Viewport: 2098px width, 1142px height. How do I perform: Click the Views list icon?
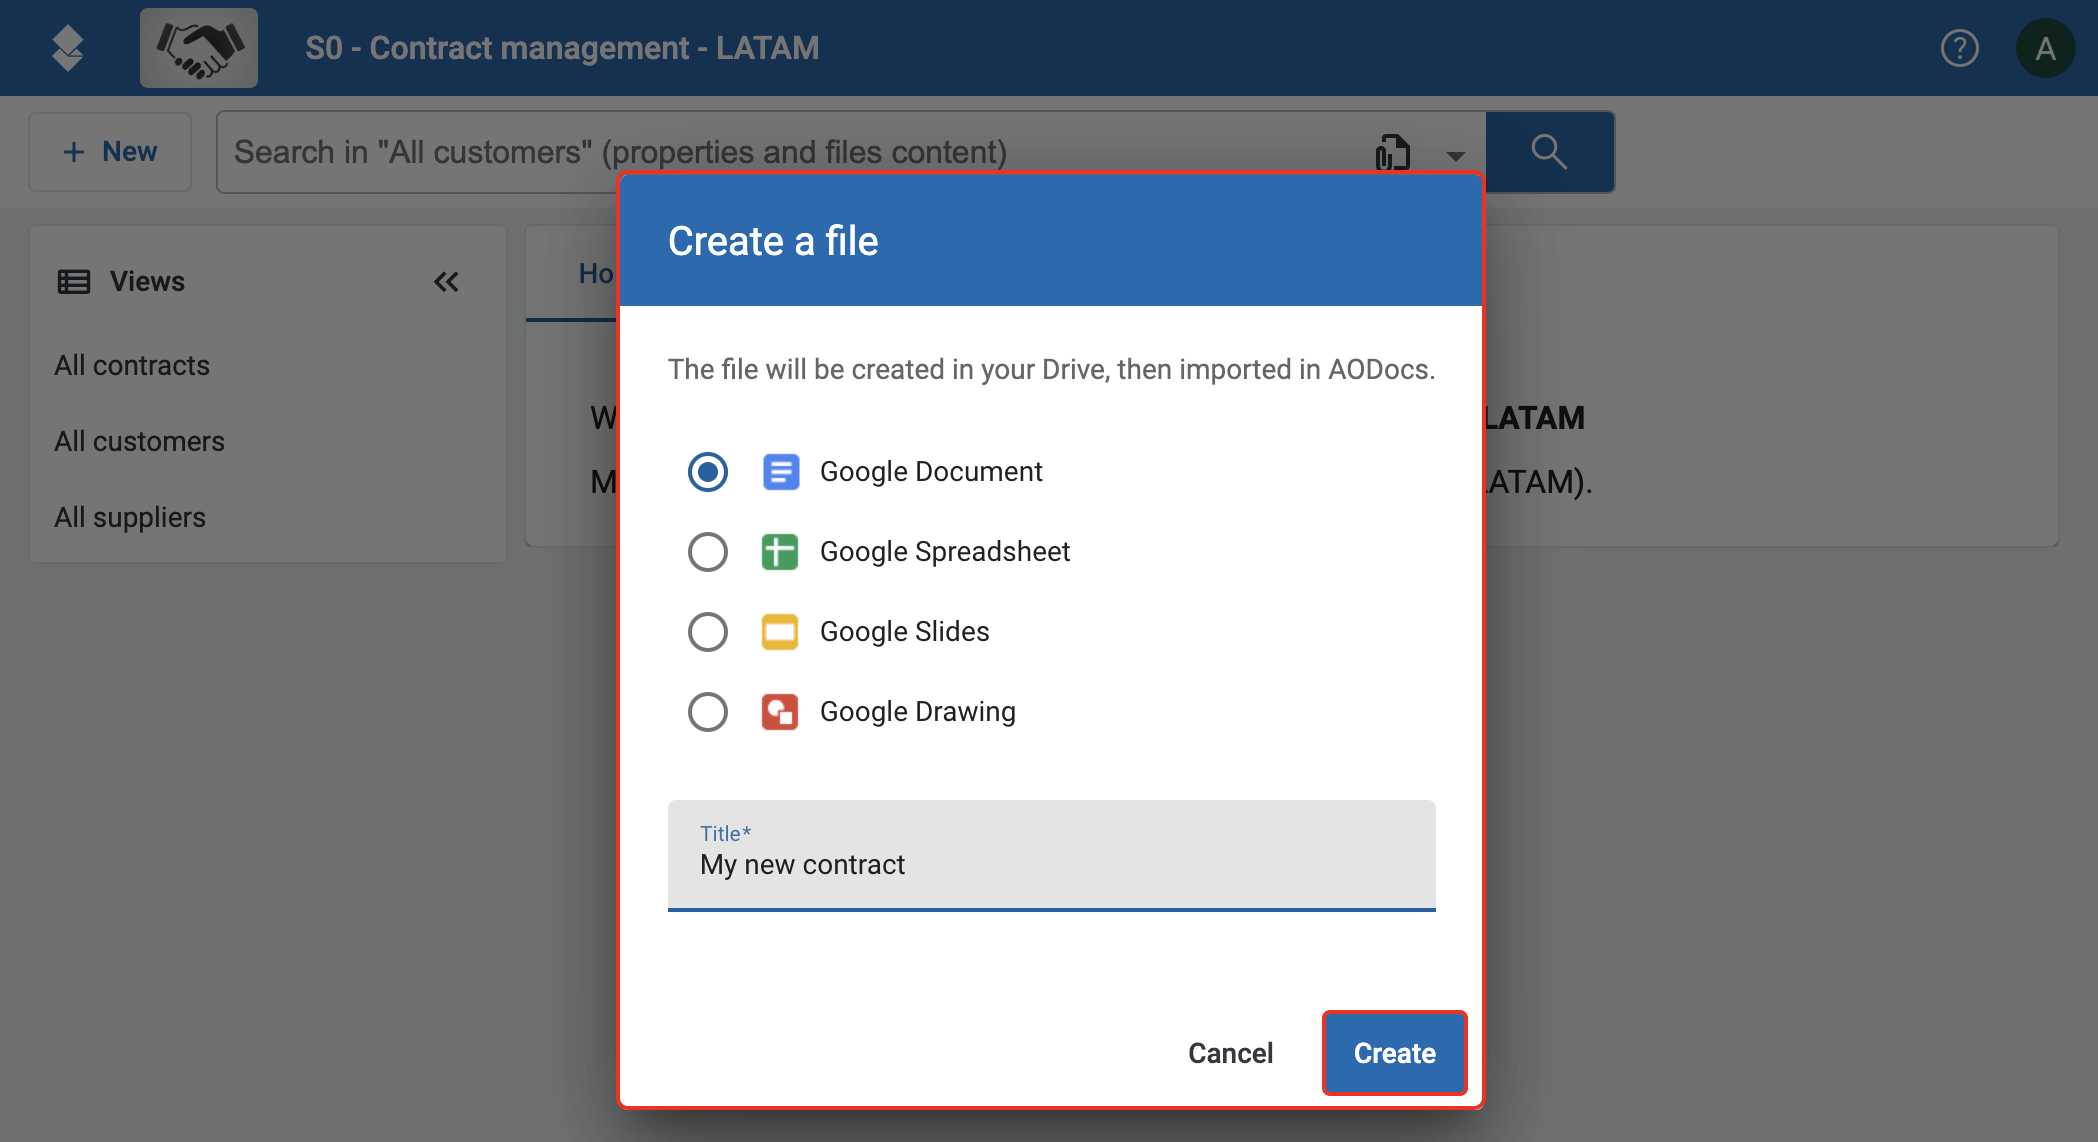coord(74,282)
